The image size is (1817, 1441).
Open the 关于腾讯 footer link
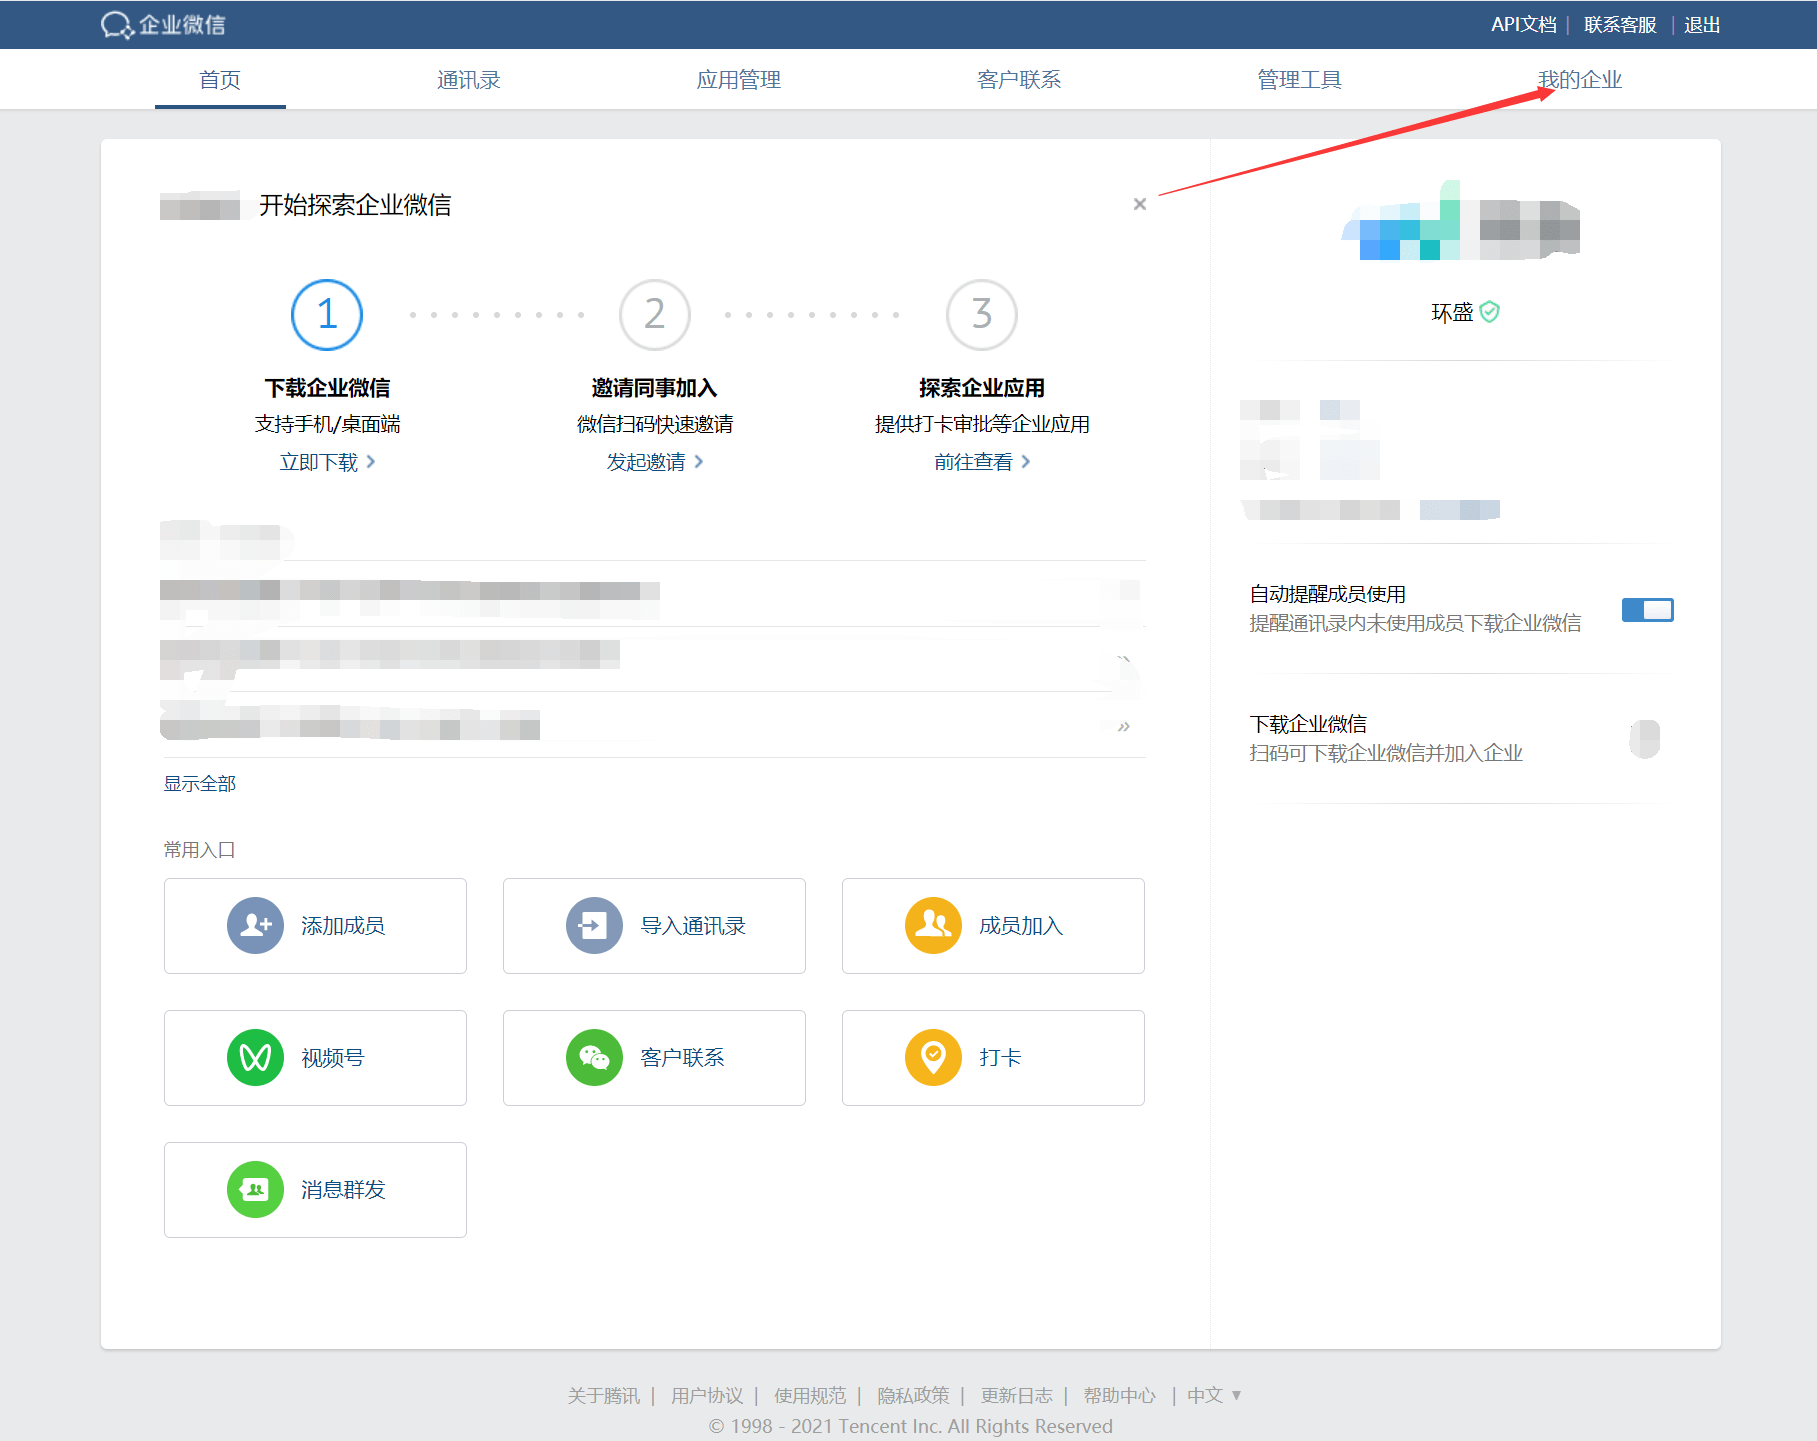tap(604, 1395)
